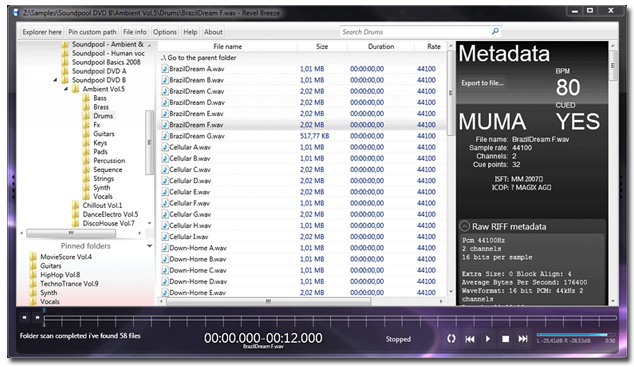Click pinned Synth folder icon

[x=33, y=292]
